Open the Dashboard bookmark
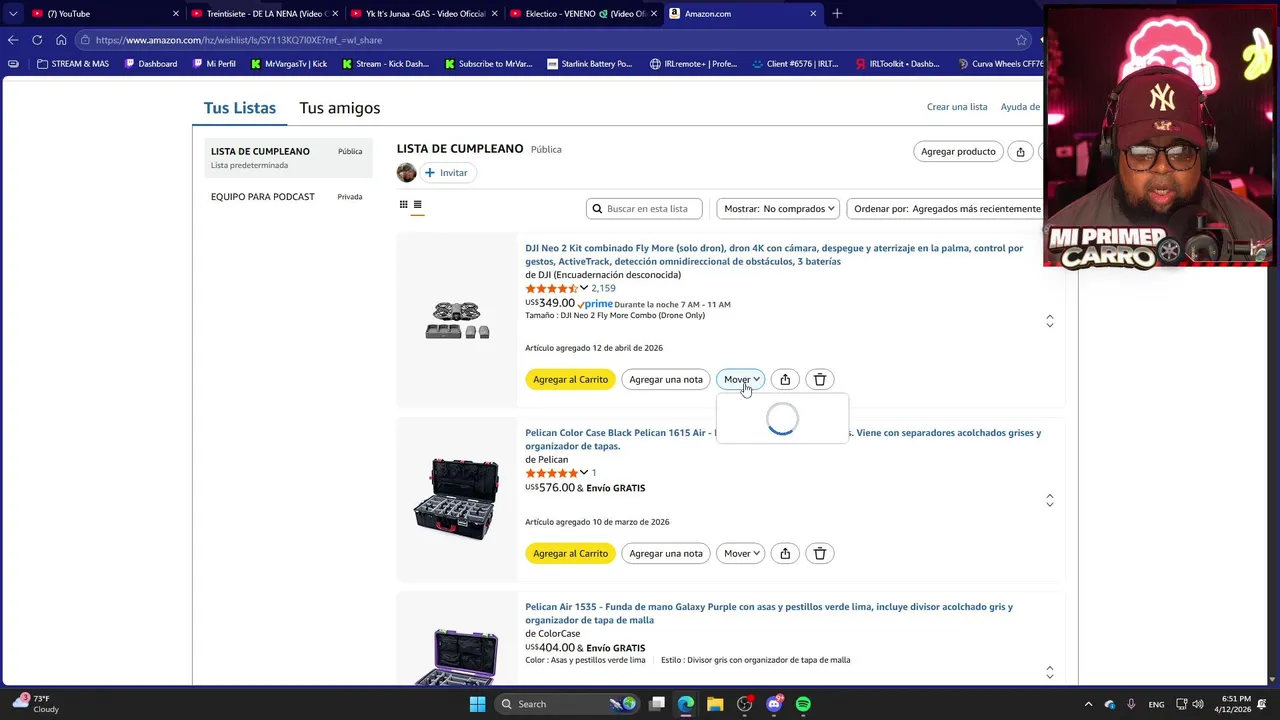This screenshot has width=1280, height=720. point(151,64)
